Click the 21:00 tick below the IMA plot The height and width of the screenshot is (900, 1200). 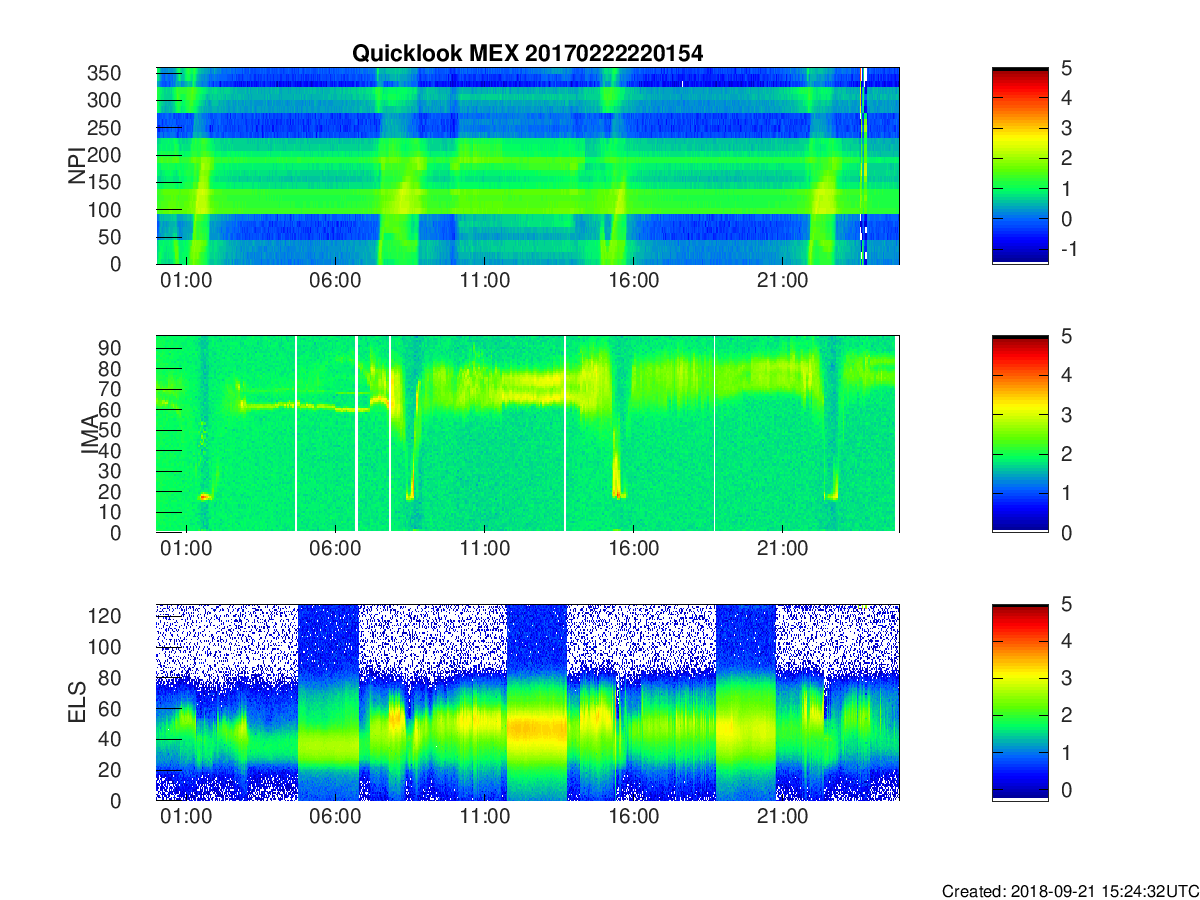782,549
